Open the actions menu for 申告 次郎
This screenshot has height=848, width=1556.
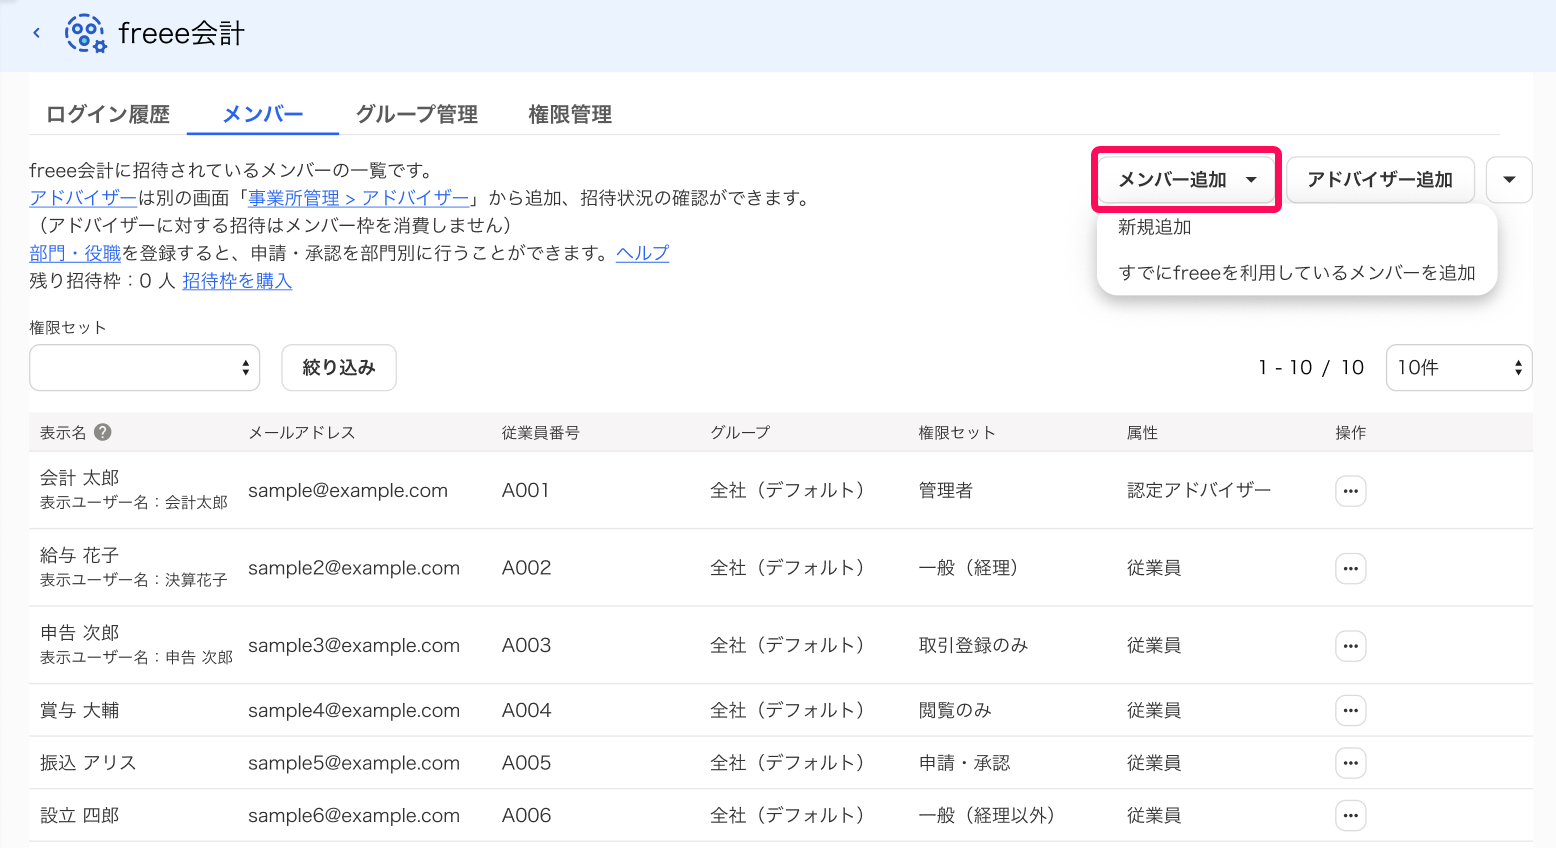1350,646
